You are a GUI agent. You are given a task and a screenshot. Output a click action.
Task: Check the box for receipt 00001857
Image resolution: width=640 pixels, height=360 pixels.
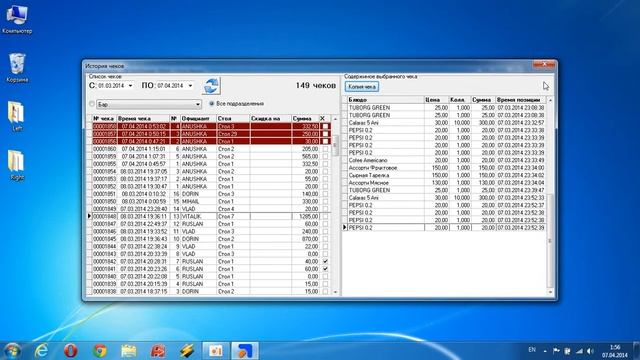click(325, 134)
